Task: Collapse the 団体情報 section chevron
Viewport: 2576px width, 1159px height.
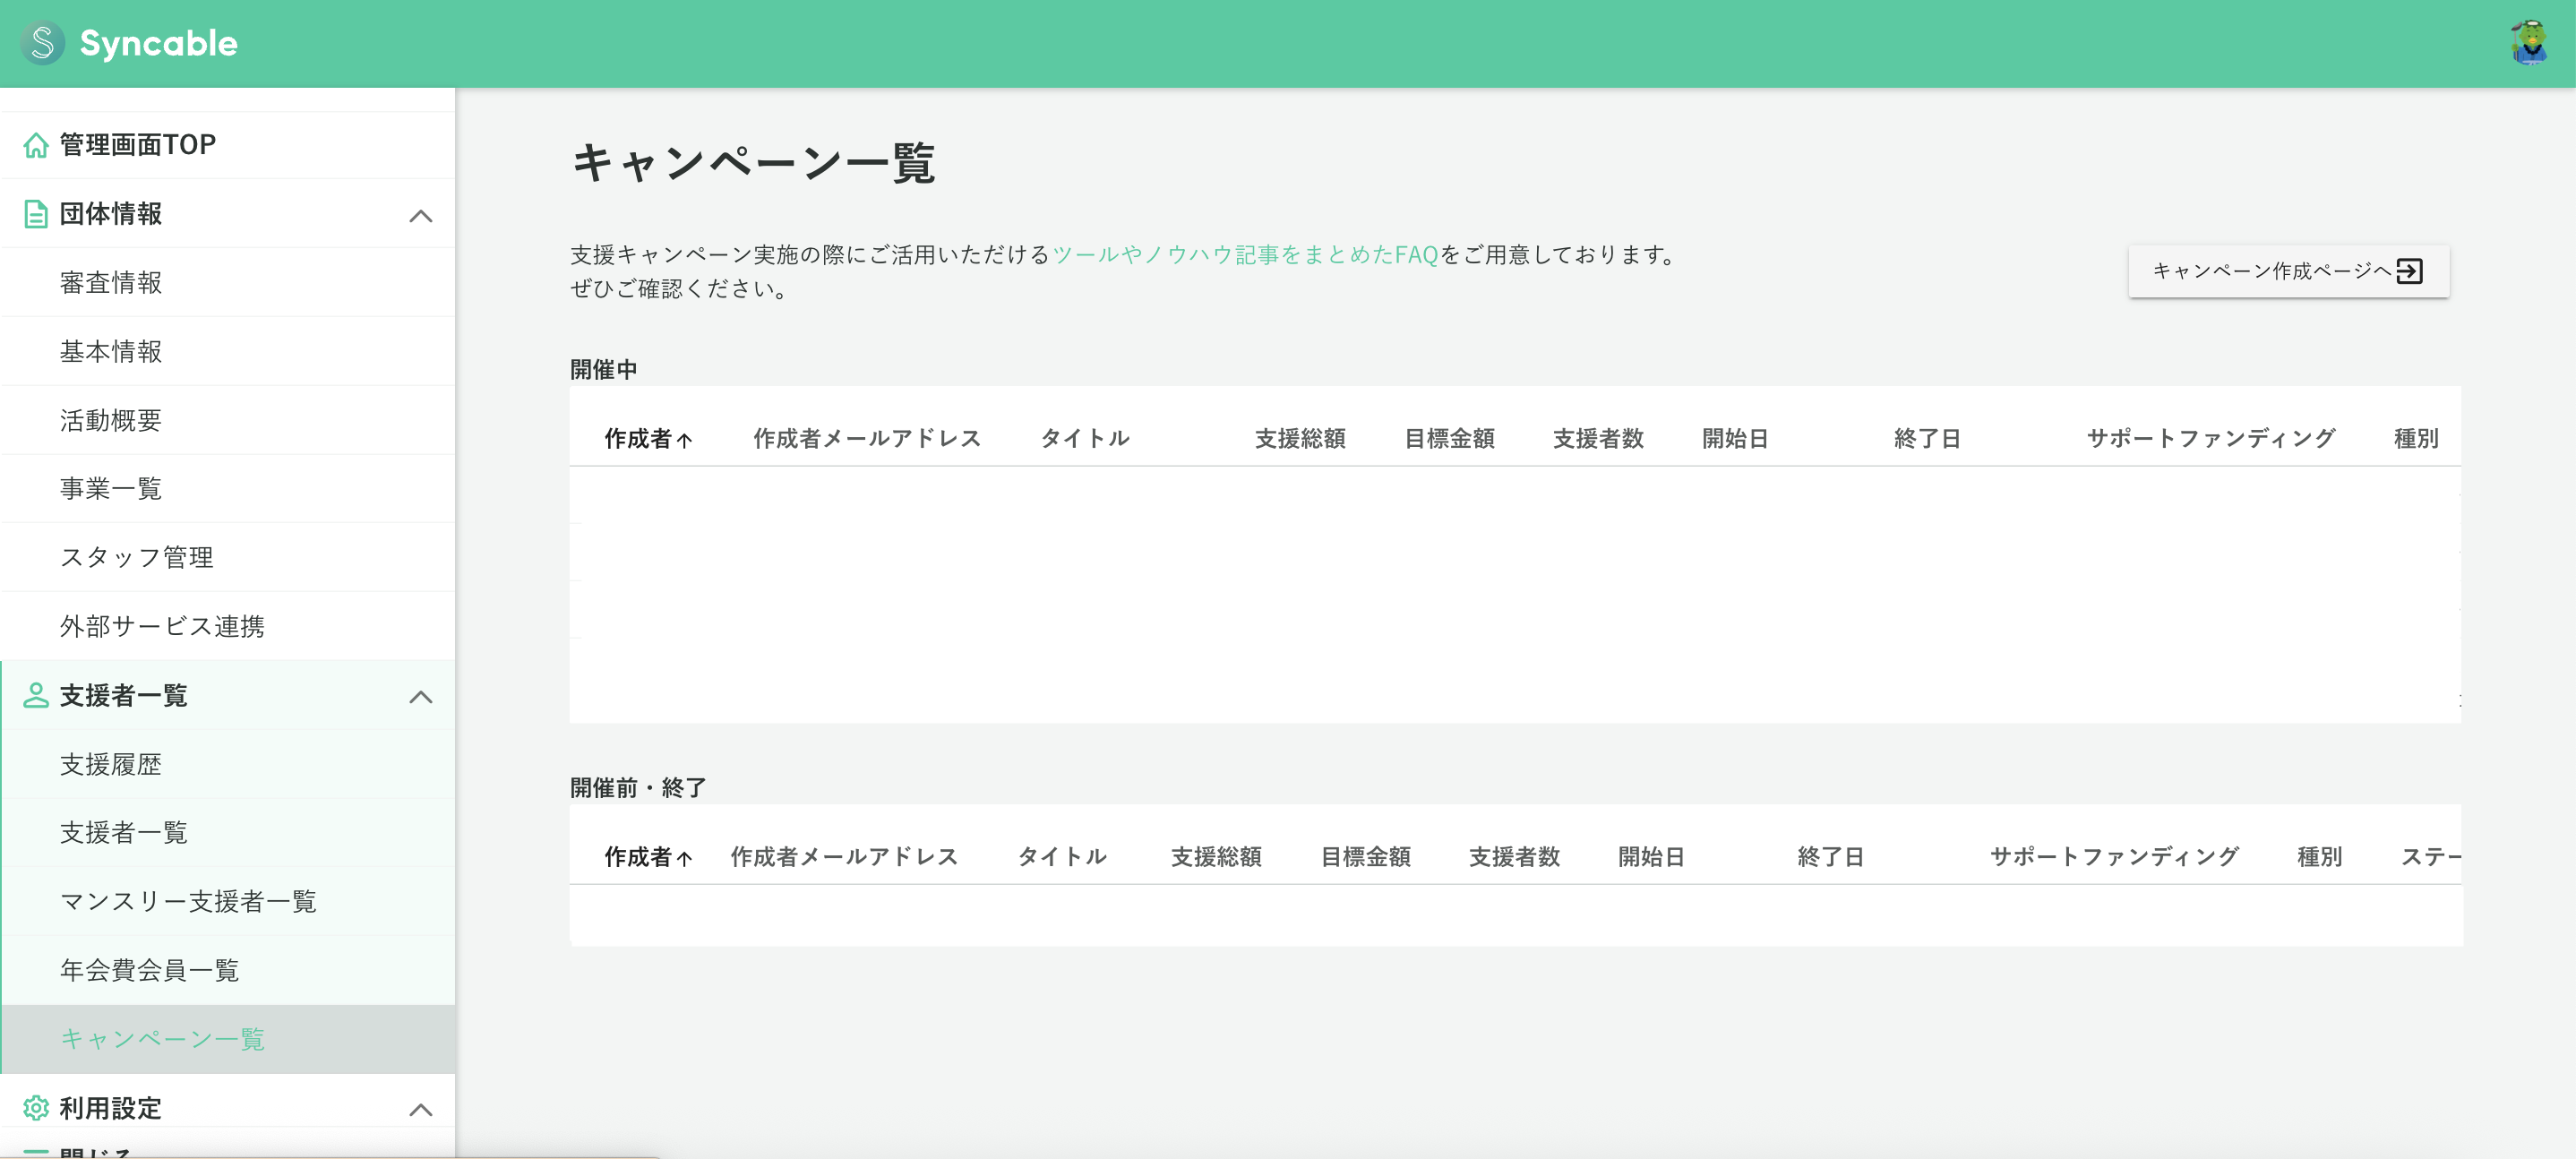Action: [x=422, y=215]
